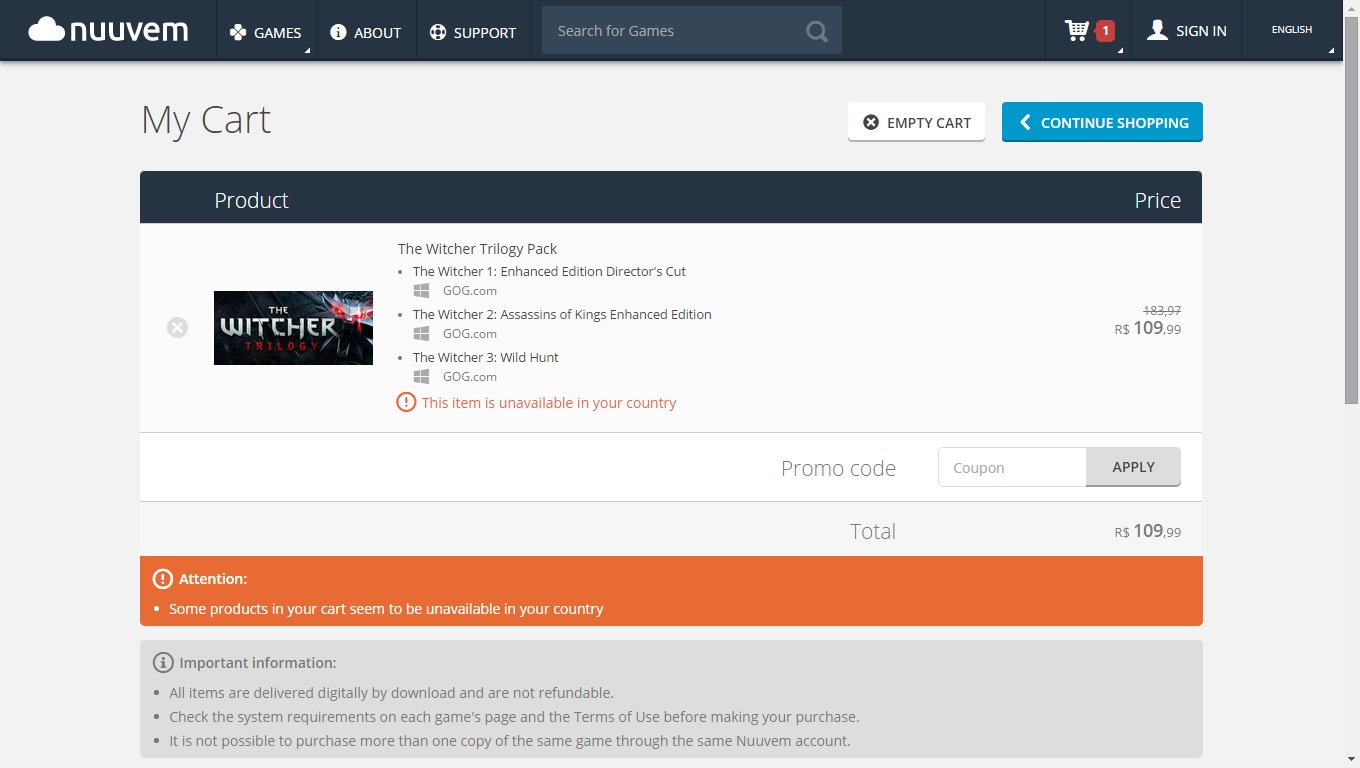This screenshot has height=768, width=1360.
Task: Click 'This item is unavailable in your country'
Action: 549,403
